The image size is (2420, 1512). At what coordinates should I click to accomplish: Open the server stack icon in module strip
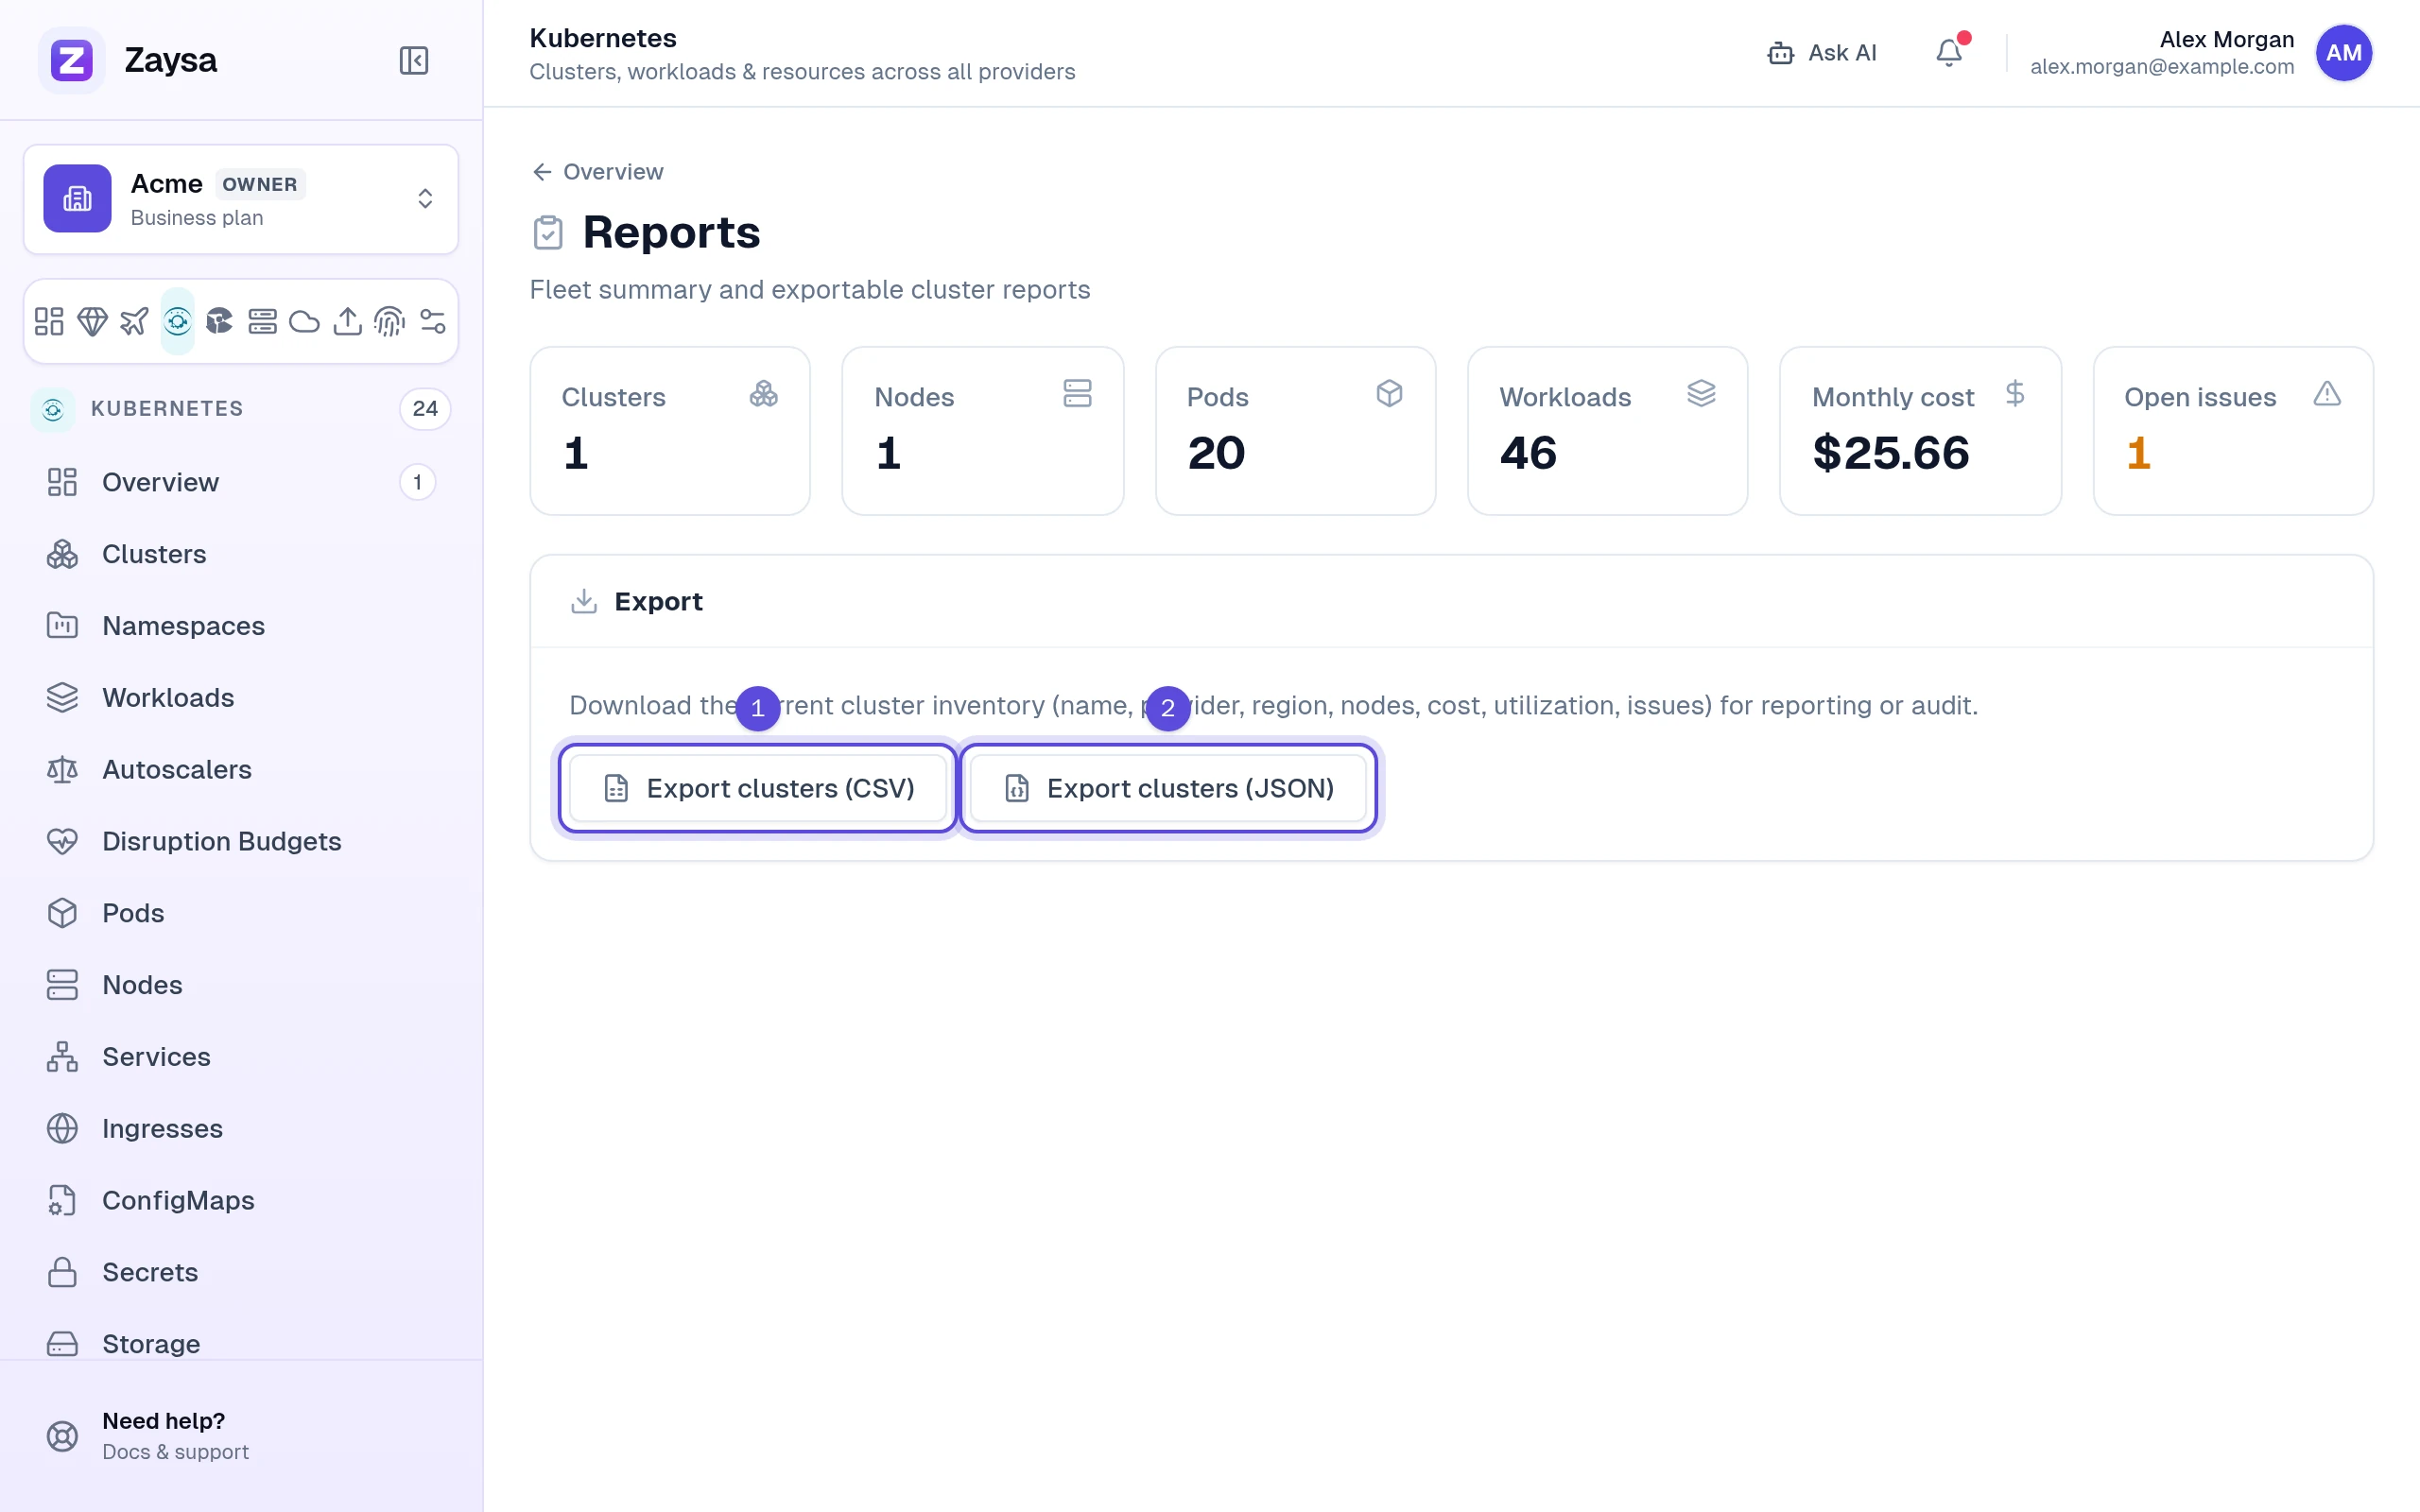[262, 321]
